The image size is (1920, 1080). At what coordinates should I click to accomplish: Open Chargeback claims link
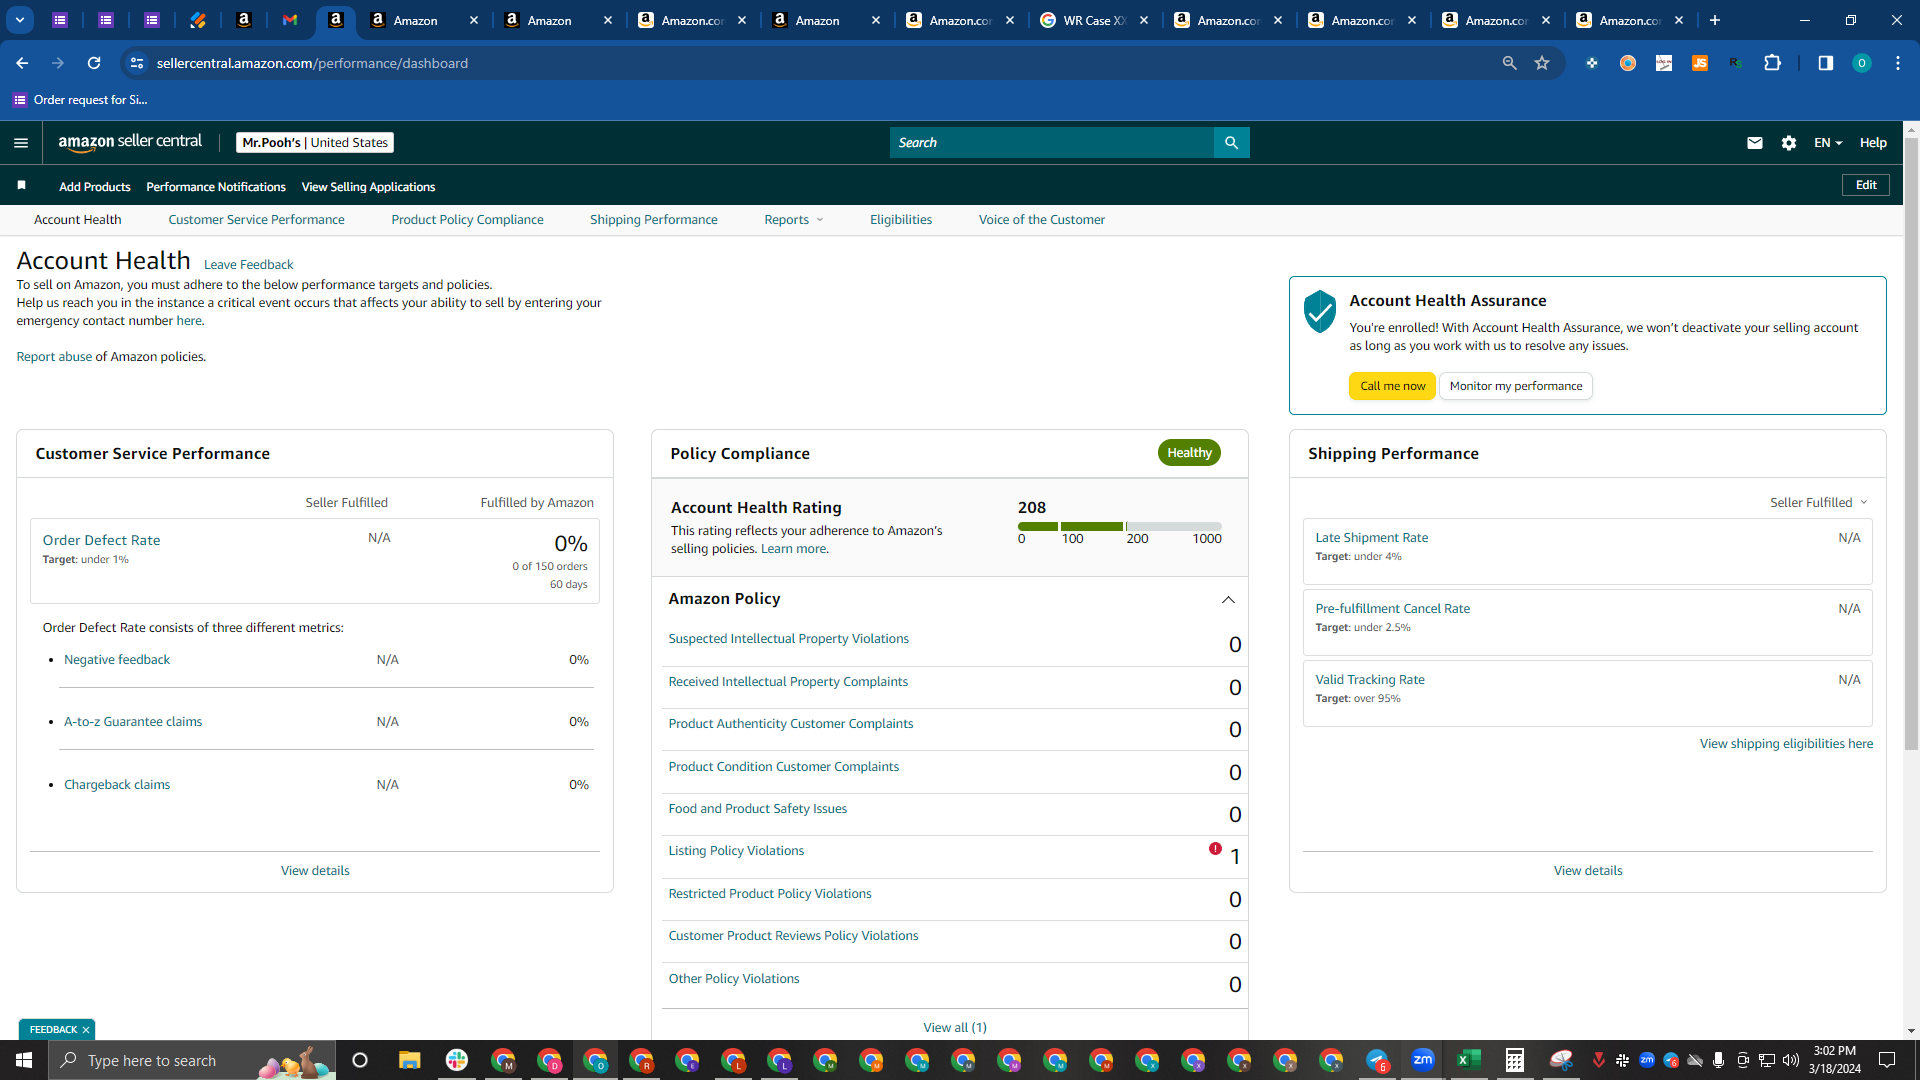[117, 785]
